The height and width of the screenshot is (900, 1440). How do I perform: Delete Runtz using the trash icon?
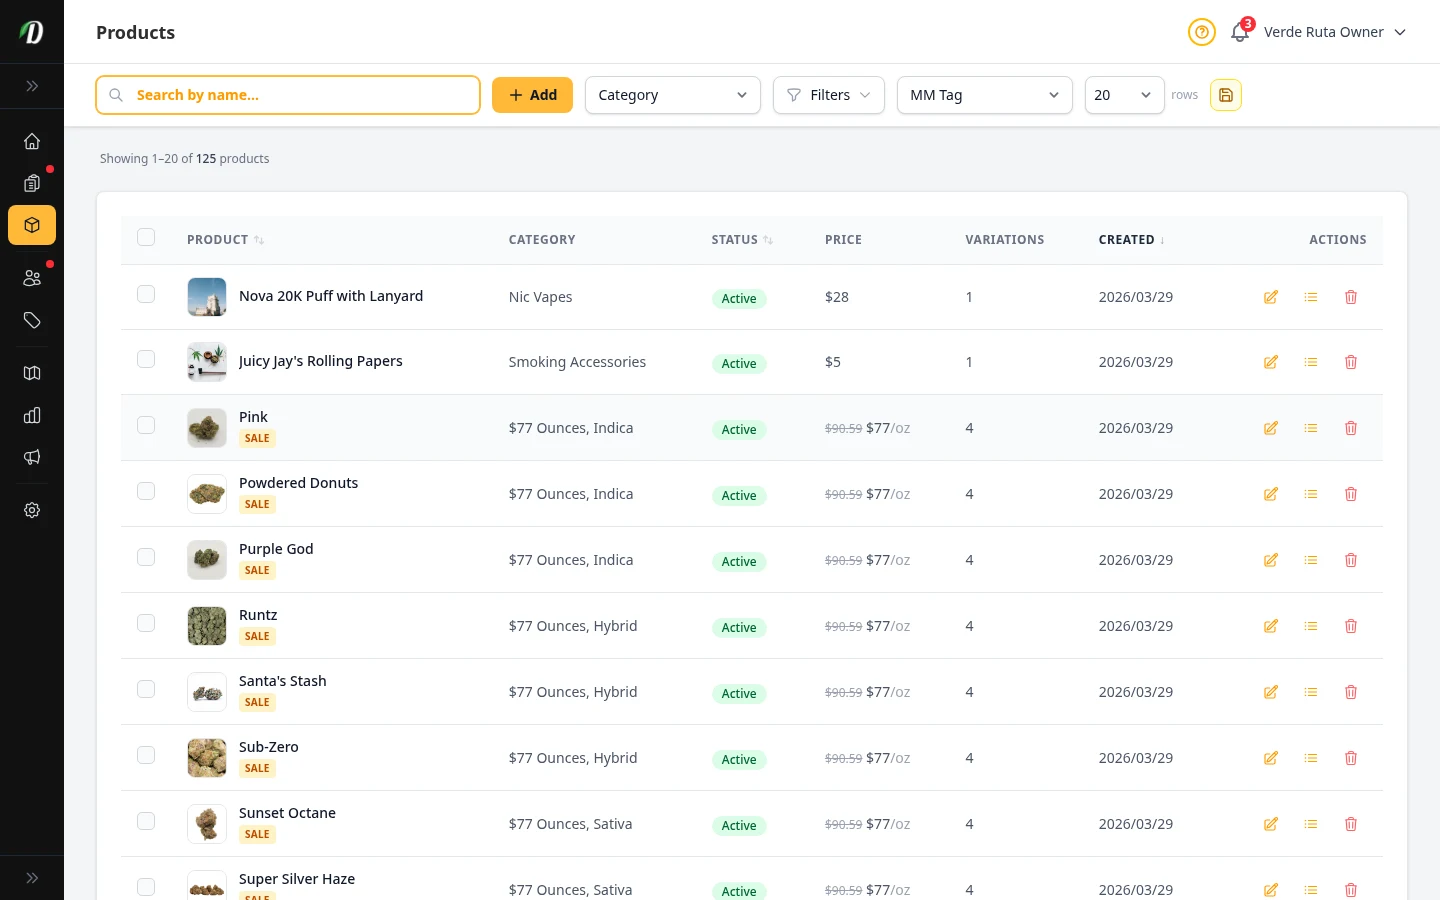[1351, 625]
